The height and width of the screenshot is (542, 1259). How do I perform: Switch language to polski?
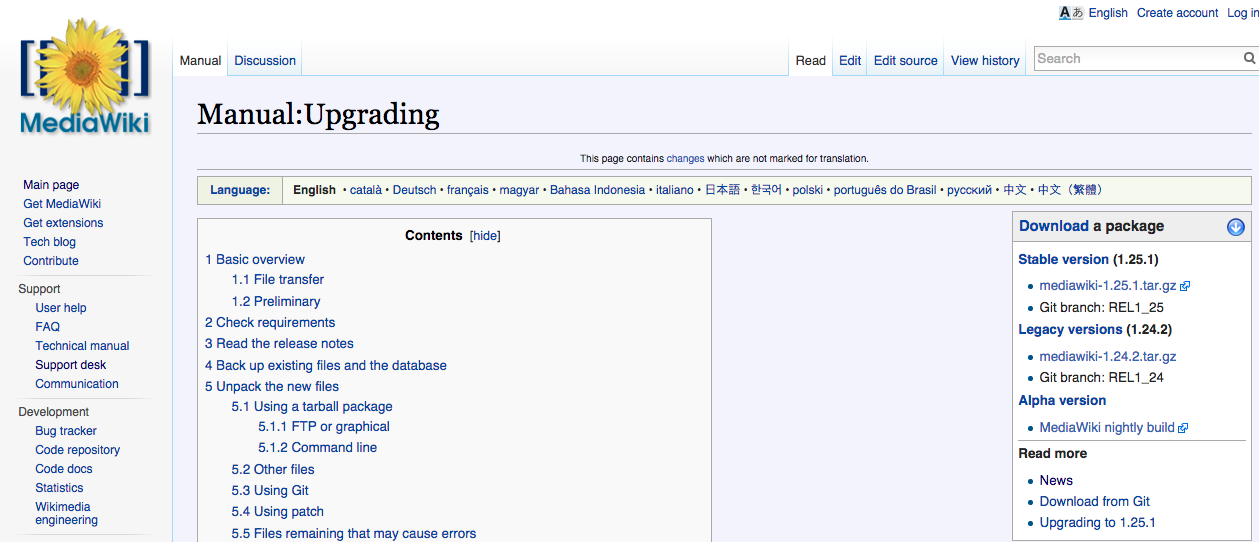tap(808, 190)
